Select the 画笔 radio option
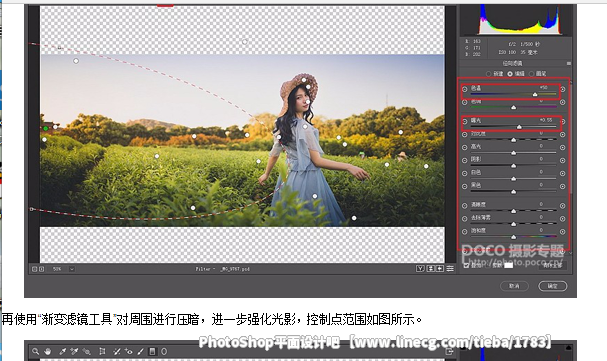The height and width of the screenshot is (361, 607). point(532,74)
